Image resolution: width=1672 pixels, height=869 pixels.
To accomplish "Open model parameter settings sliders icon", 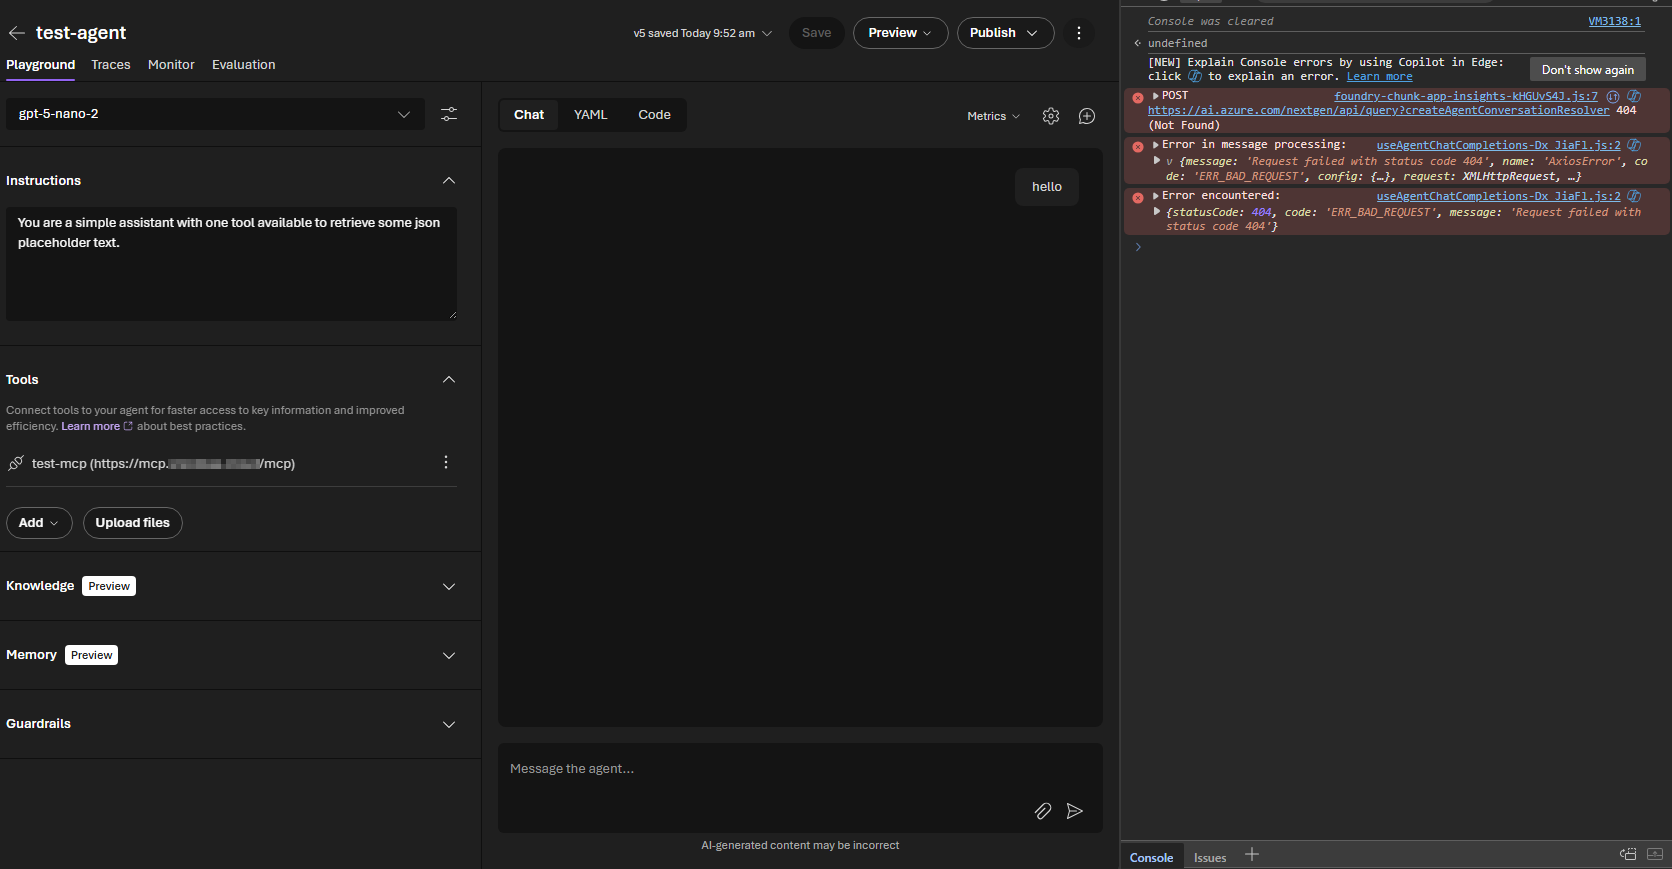I will [x=449, y=114].
